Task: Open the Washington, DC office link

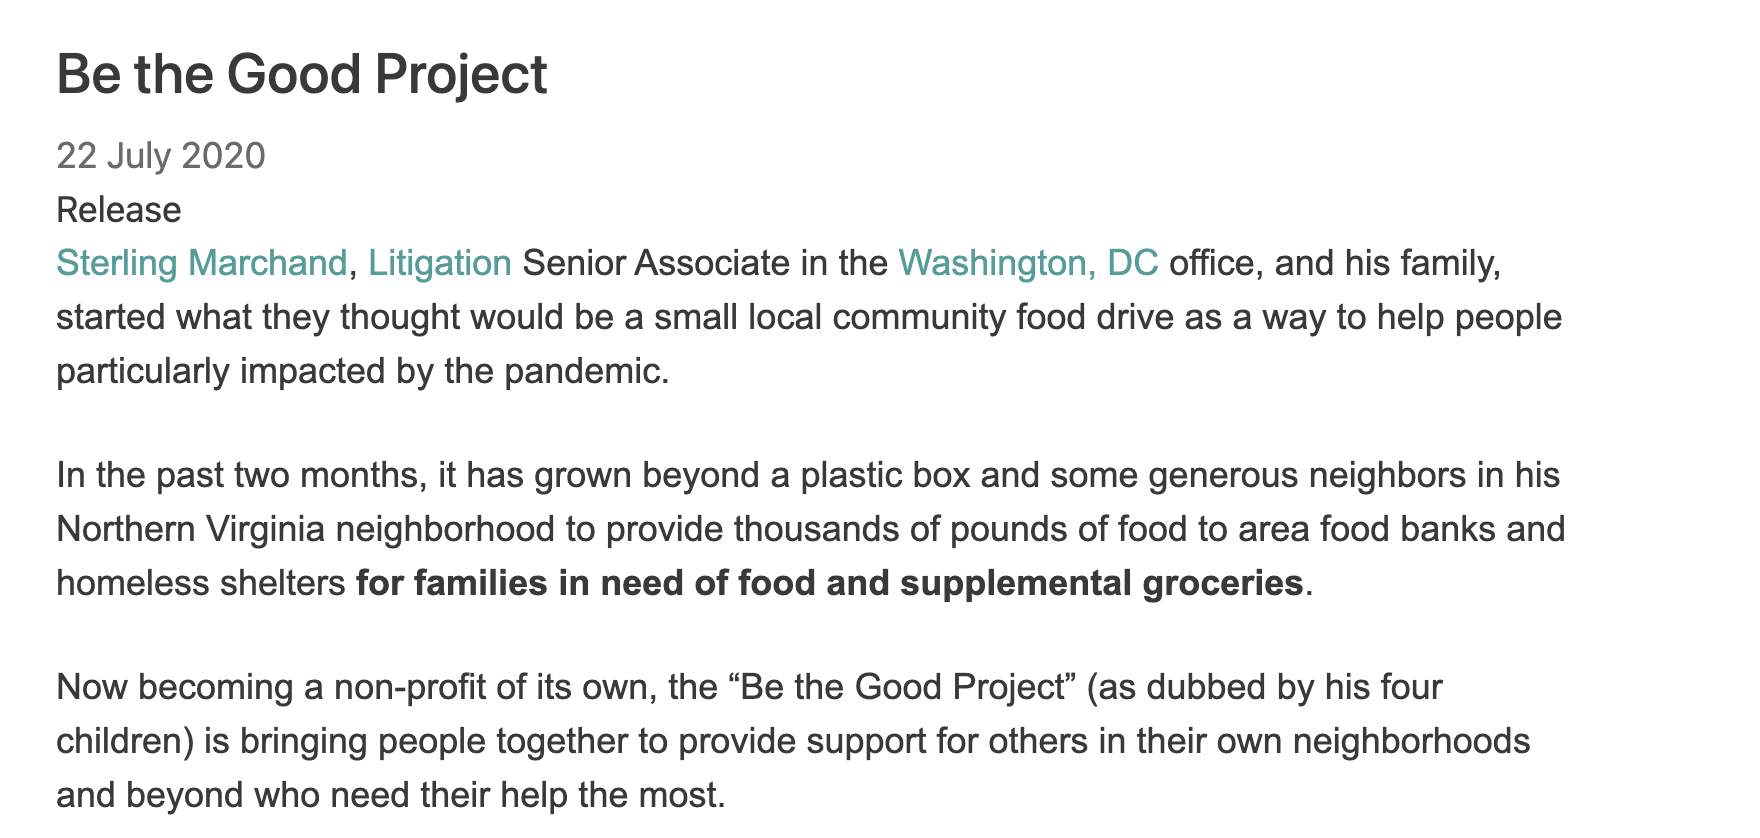Action: [x=1028, y=263]
